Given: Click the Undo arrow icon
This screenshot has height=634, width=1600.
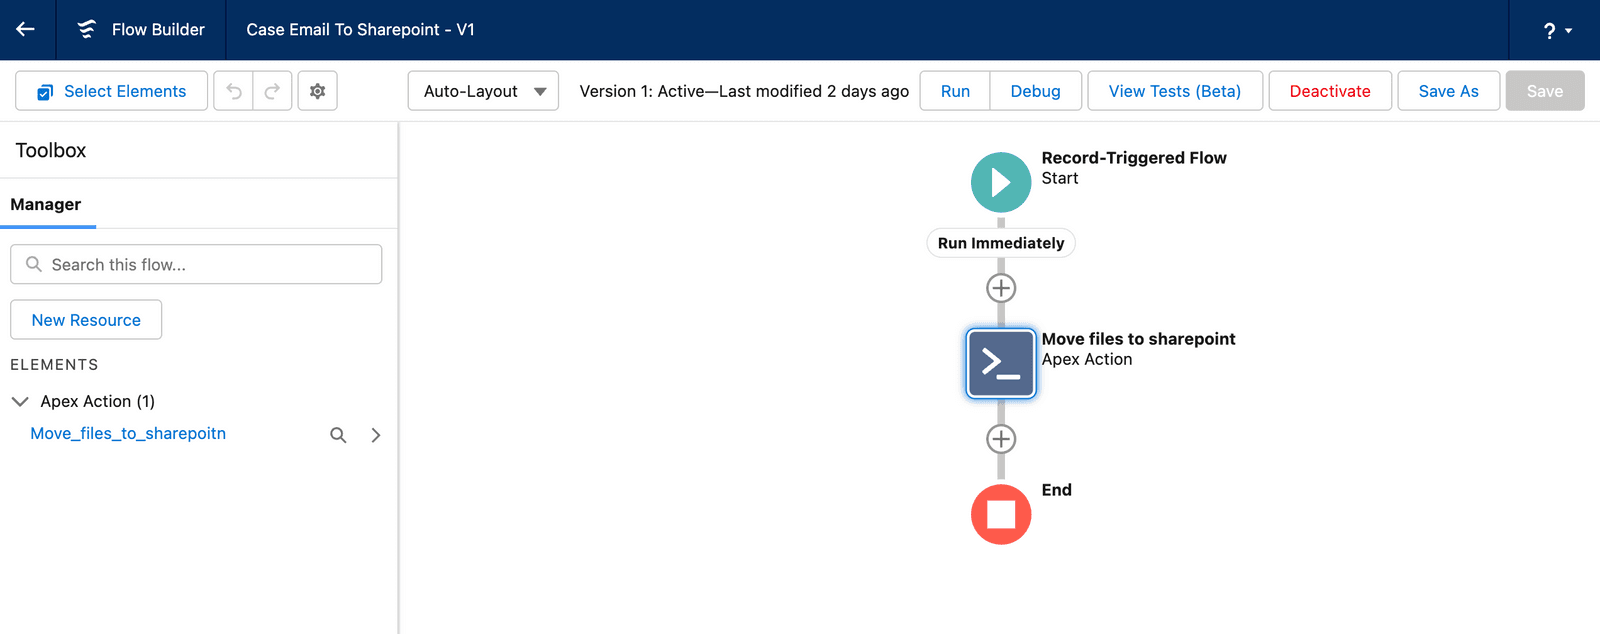Looking at the screenshot, I should pos(234,91).
